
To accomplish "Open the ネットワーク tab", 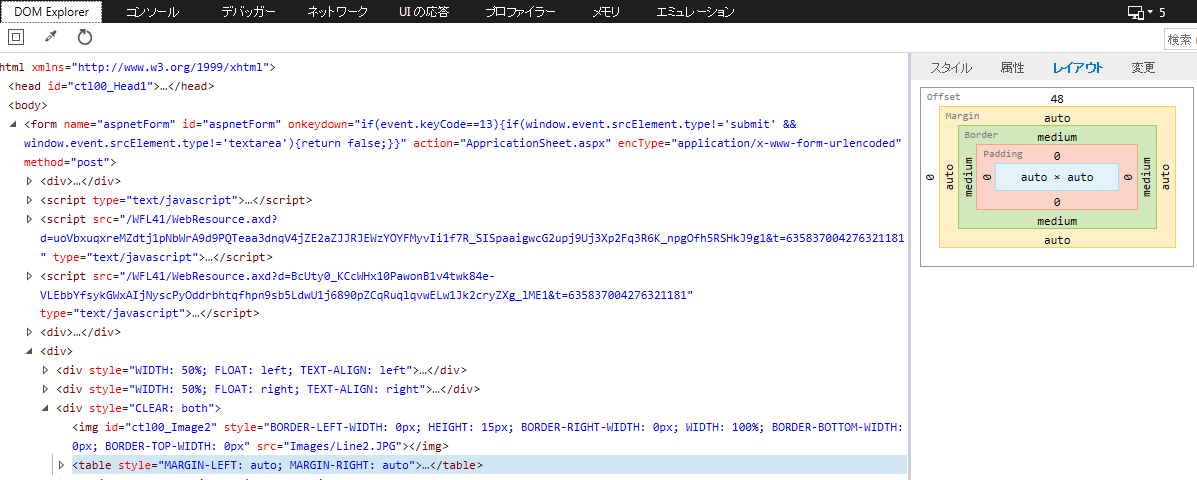I will [337, 11].
